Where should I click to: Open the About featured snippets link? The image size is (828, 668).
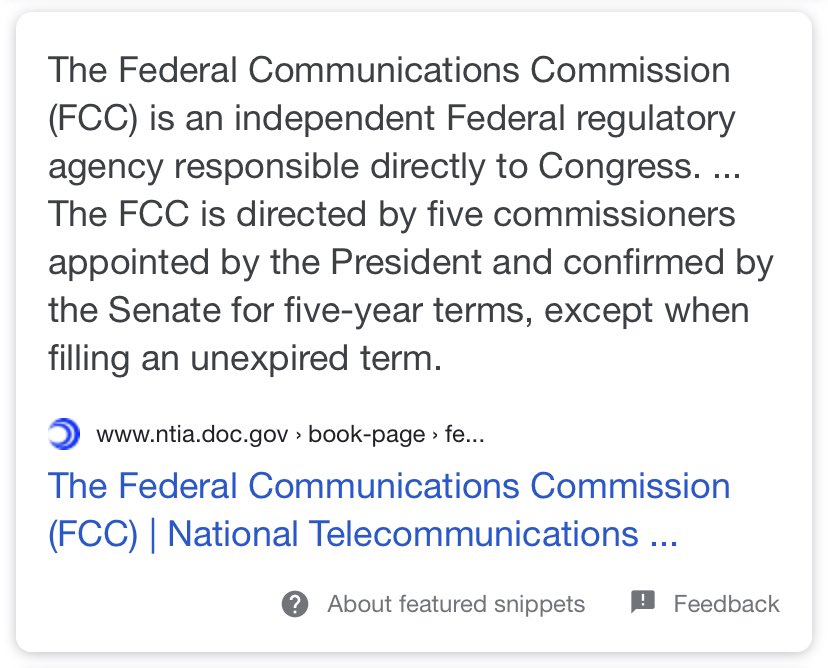pyautogui.click(x=455, y=604)
